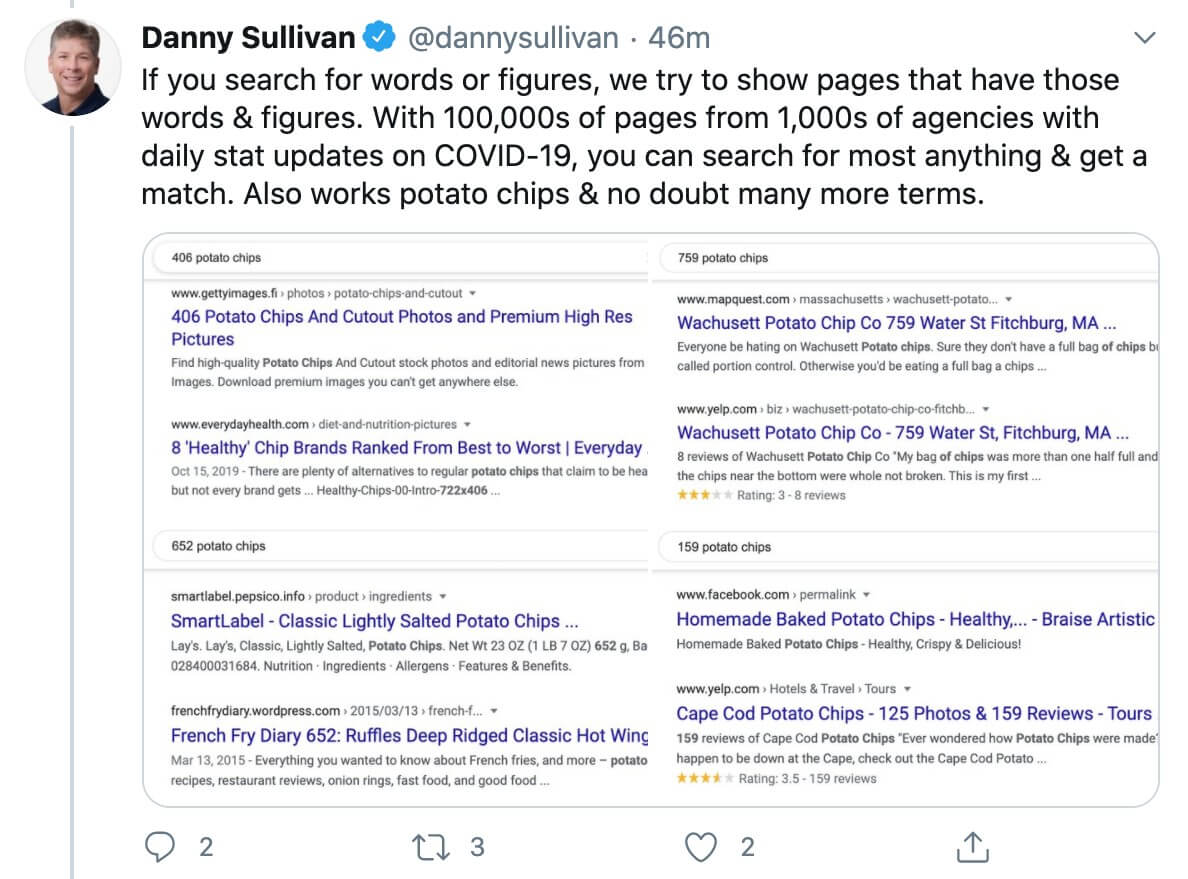The image size is (1188, 879).
Task: Expand the facebook.com permalink dropdown arrow
Action: tap(866, 595)
